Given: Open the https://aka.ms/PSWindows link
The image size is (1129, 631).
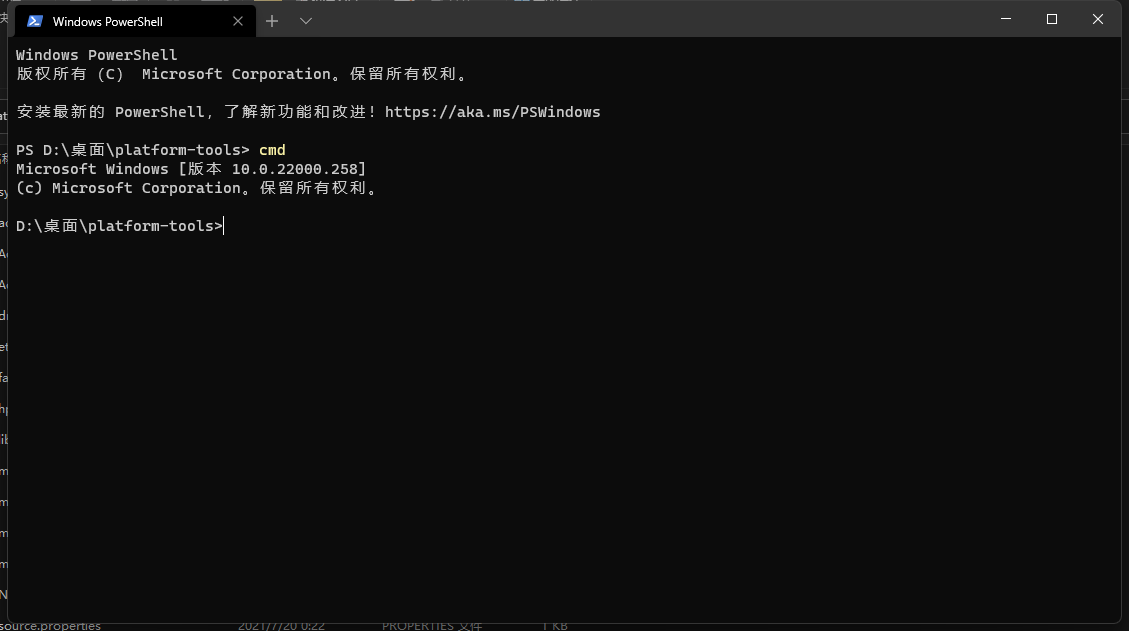Looking at the screenshot, I should (492, 112).
